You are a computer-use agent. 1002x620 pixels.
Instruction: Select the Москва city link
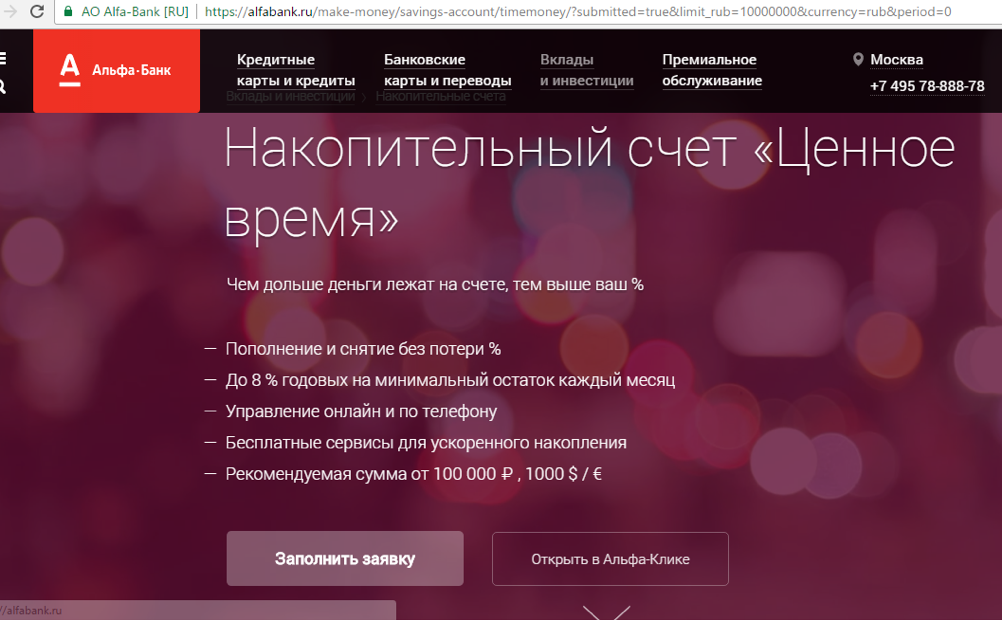click(x=897, y=60)
